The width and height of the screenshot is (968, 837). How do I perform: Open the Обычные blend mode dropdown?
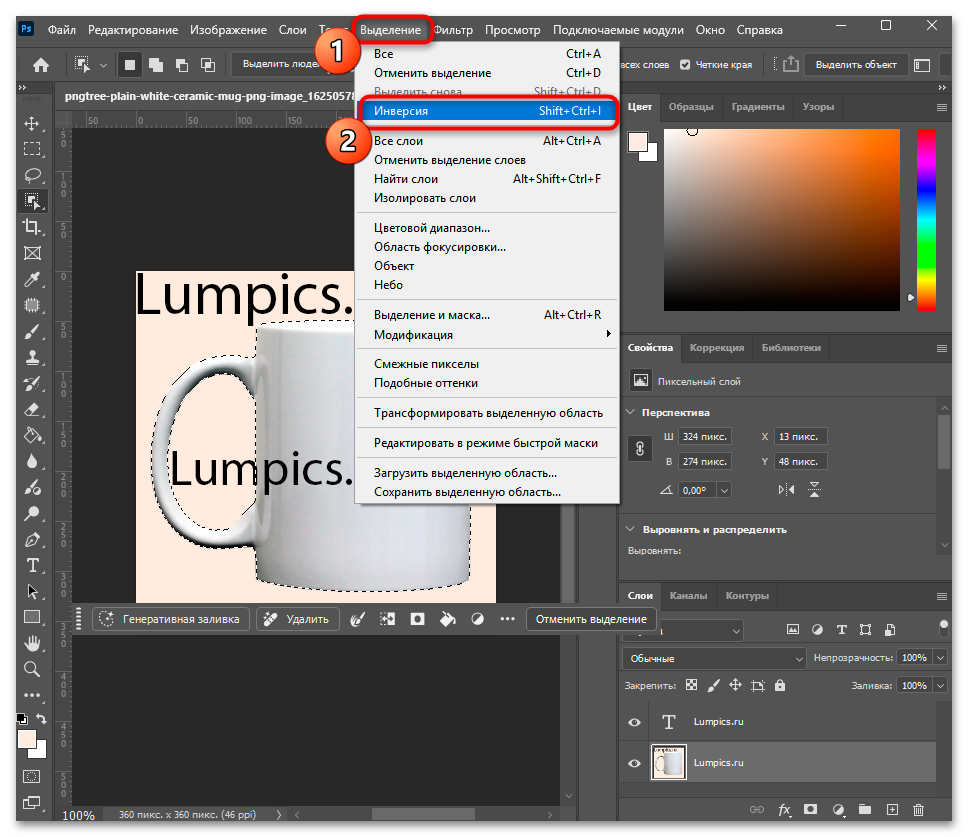point(714,659)
